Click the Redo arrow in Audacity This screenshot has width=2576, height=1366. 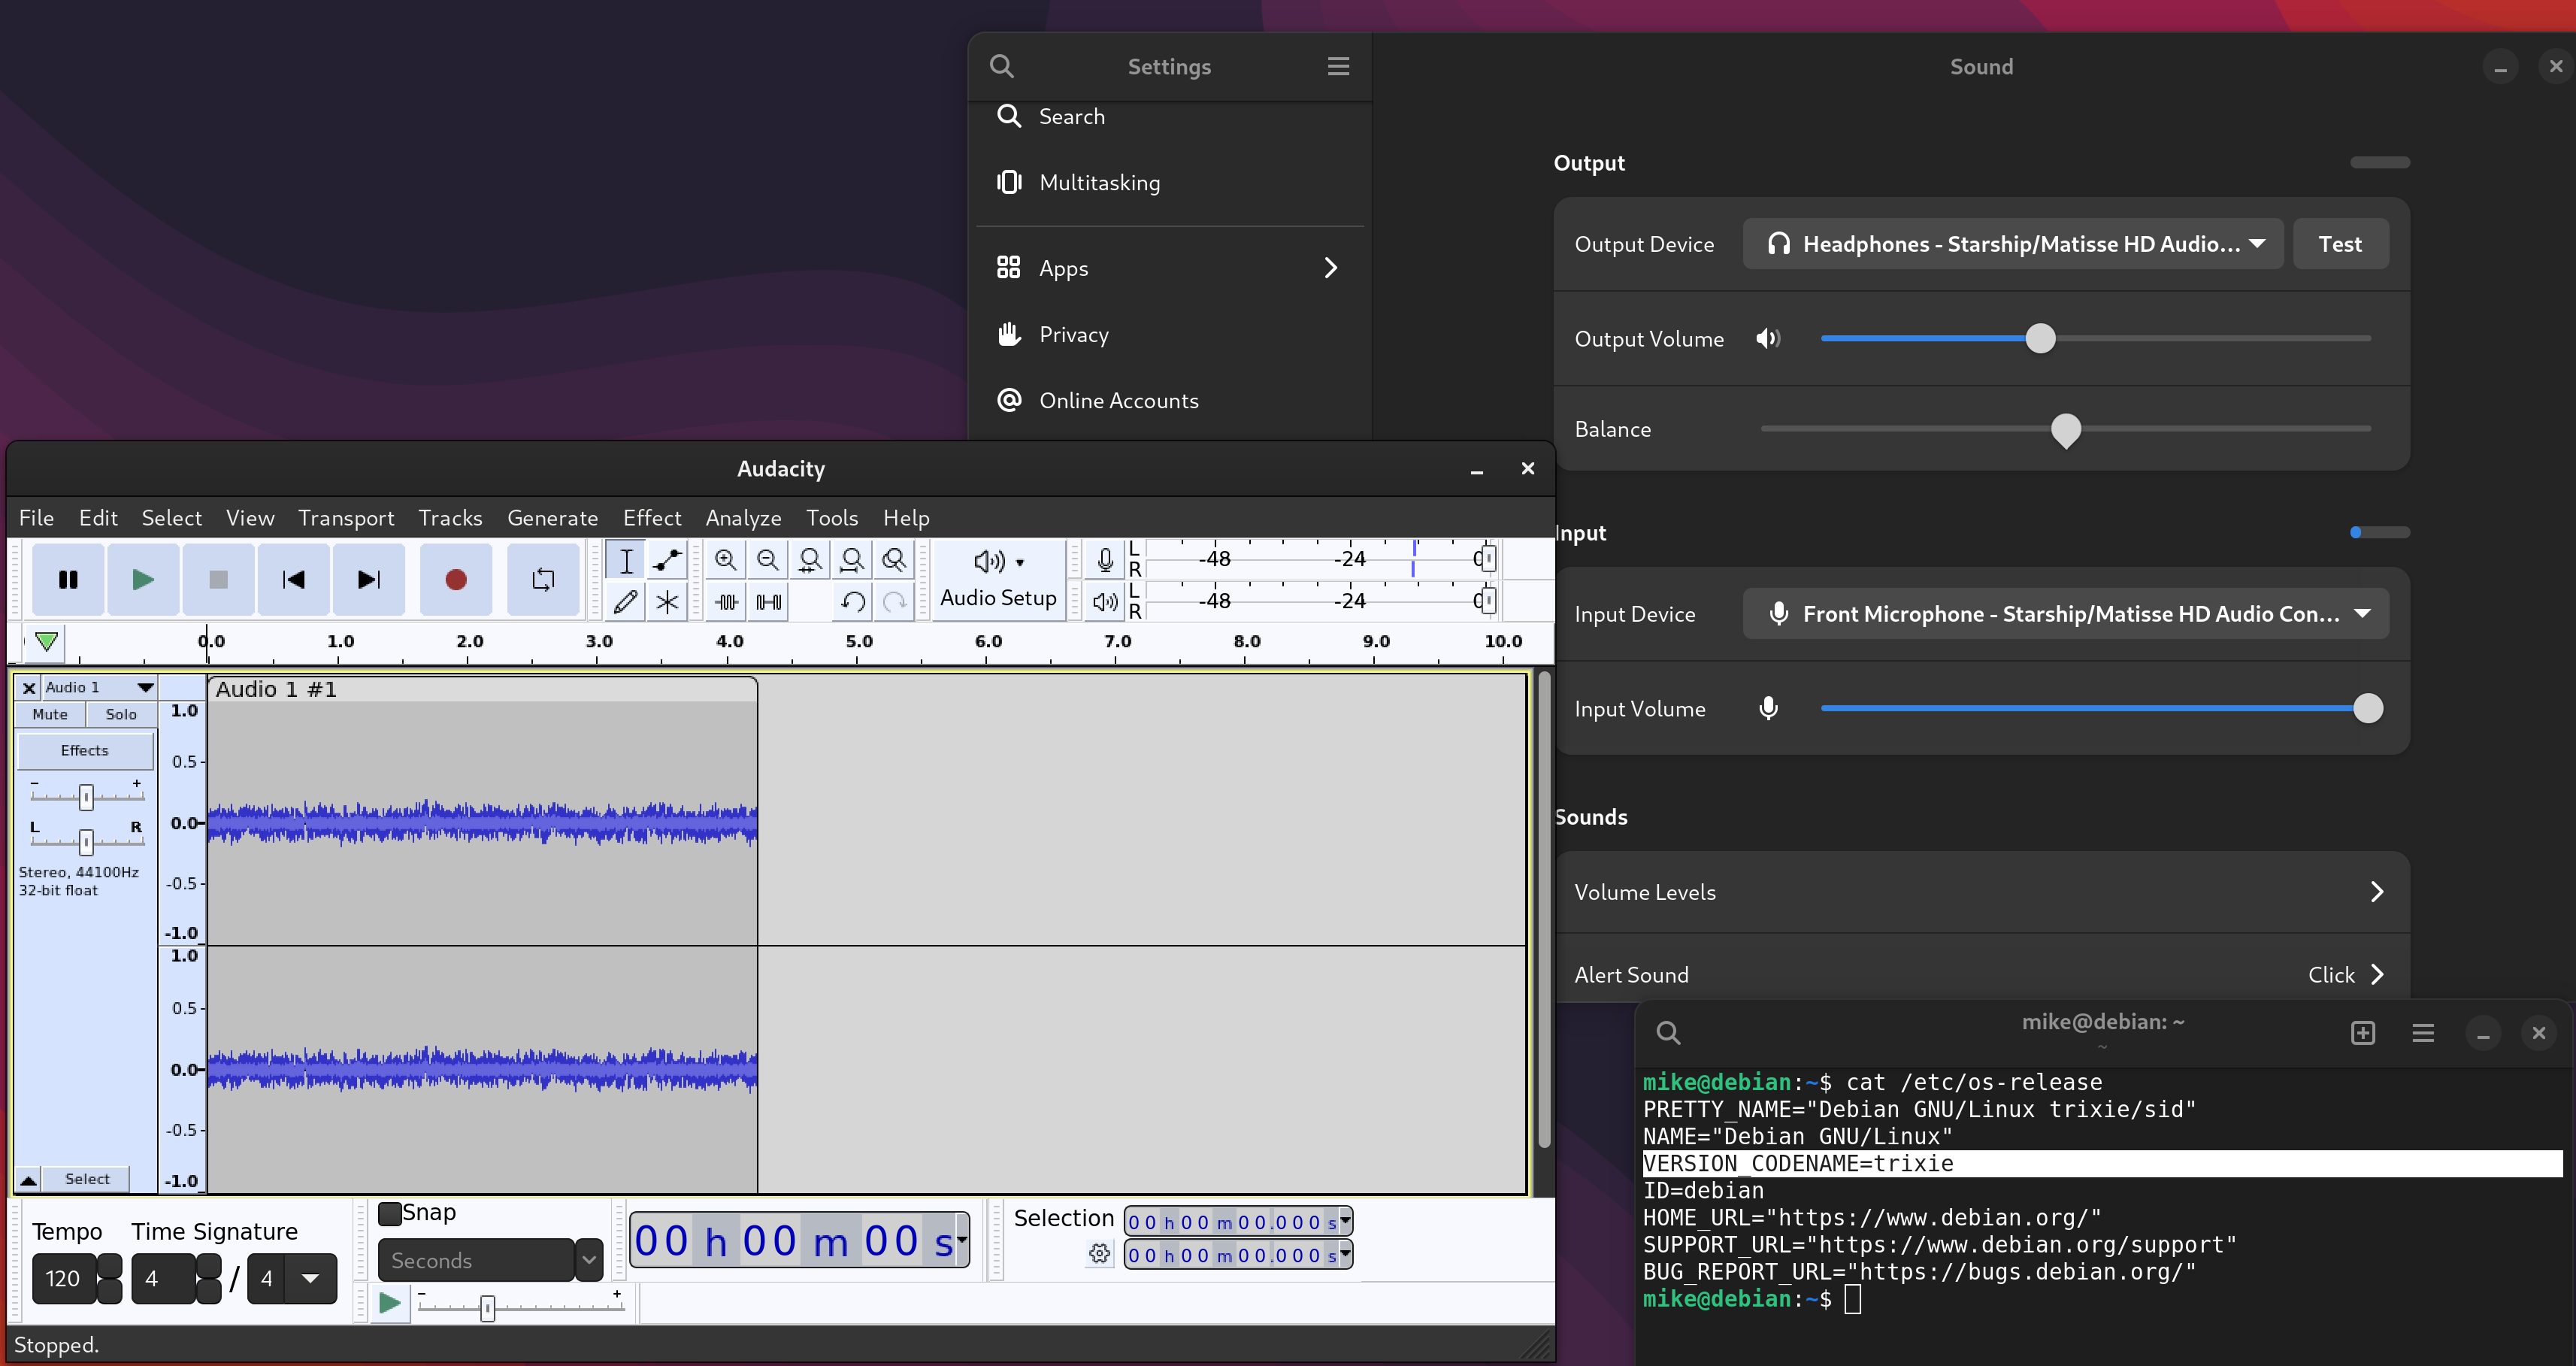pos(894,602)
